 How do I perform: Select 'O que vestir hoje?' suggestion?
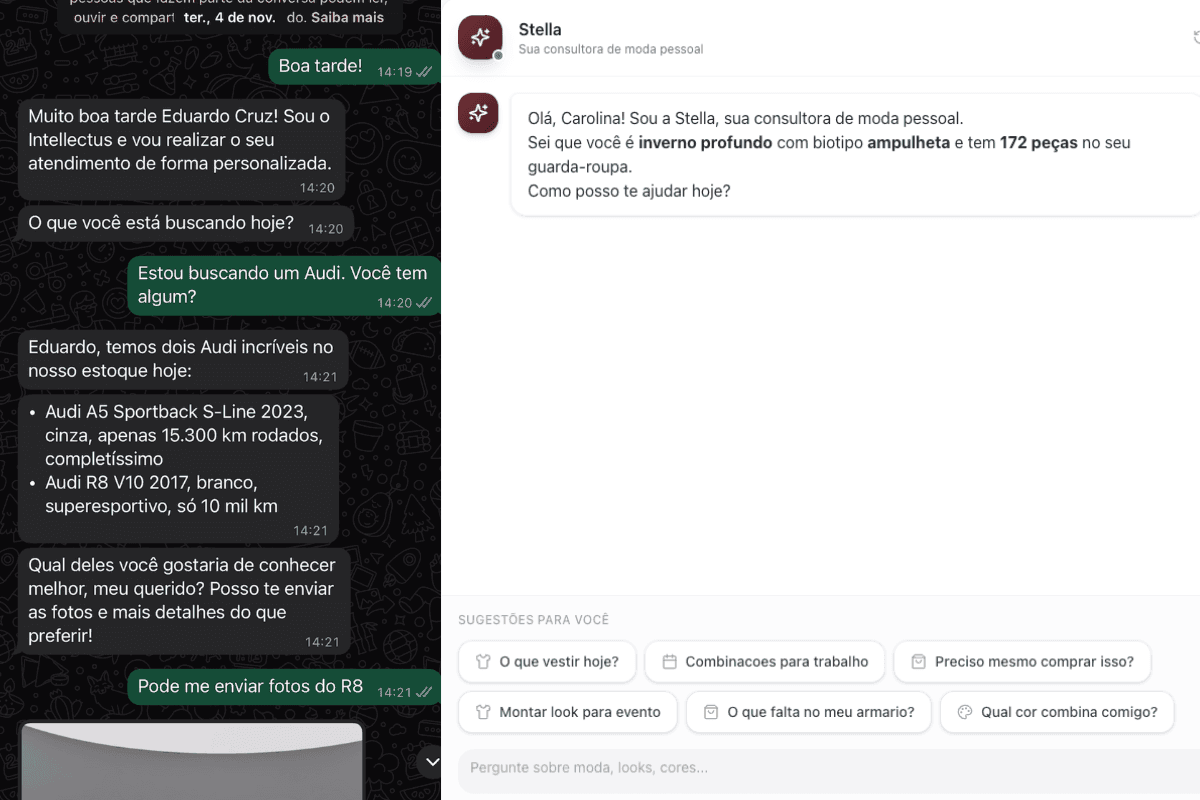coord(547,662)
